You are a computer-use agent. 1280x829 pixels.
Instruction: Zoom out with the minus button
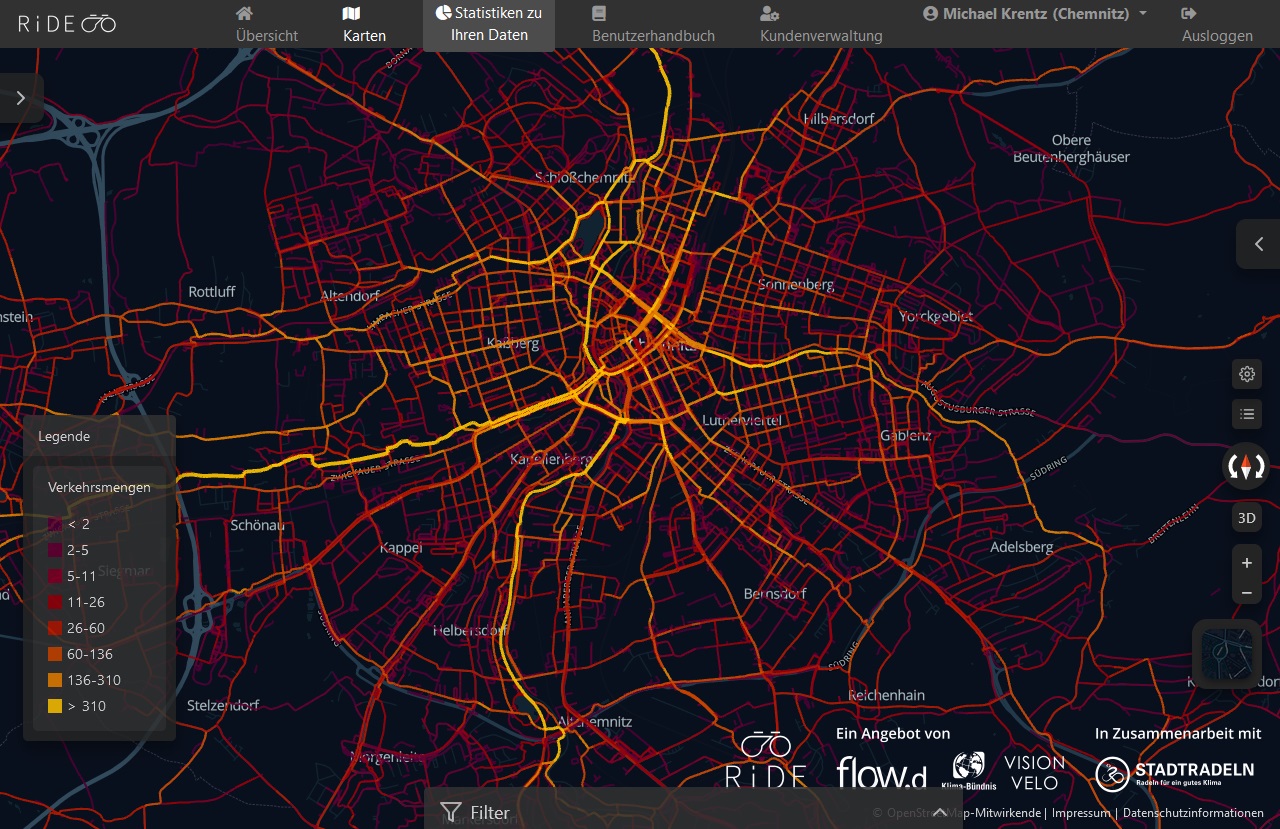(1247, 593)
